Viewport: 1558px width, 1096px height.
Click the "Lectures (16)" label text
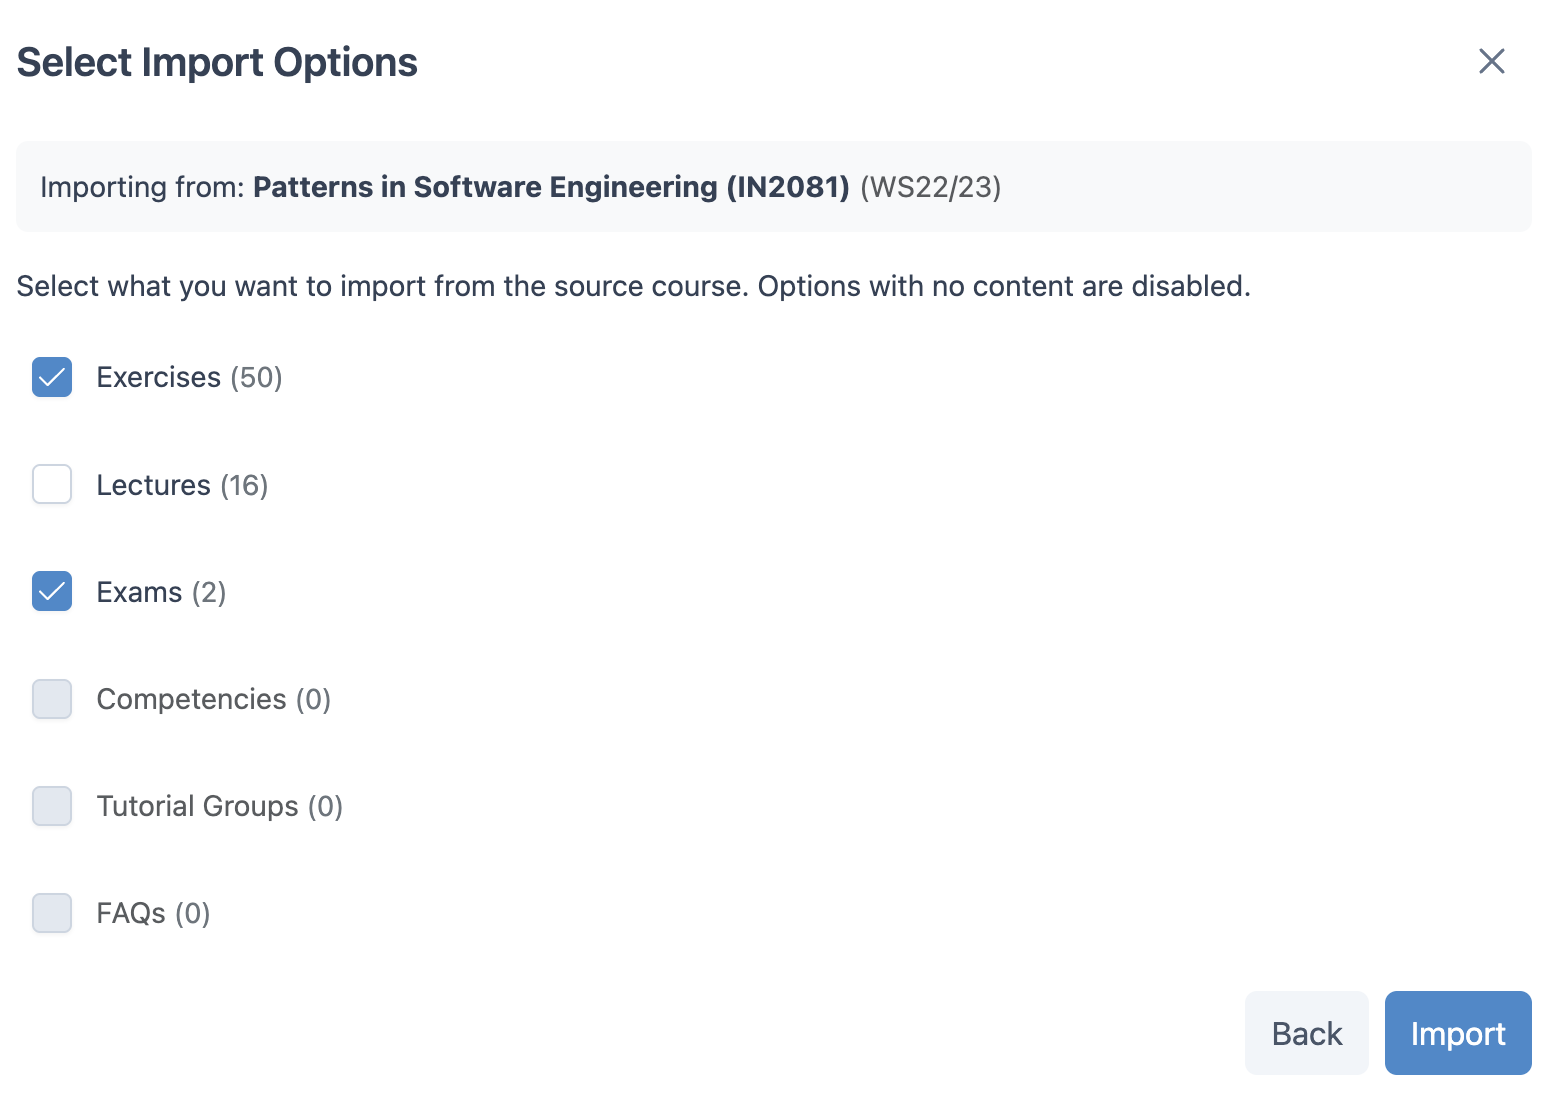tap(182, 485)
